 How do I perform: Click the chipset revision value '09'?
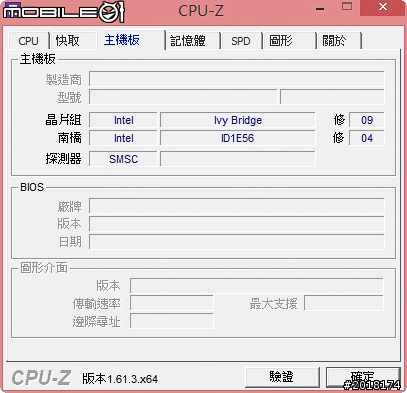coord(367,120)
